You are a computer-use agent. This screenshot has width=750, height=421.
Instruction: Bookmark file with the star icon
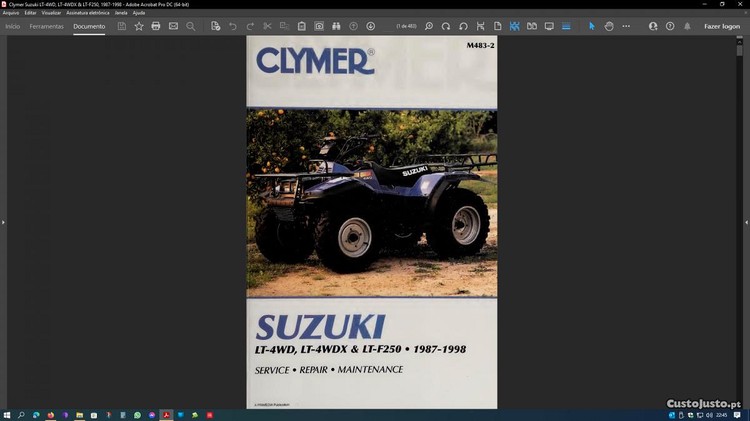139,26
